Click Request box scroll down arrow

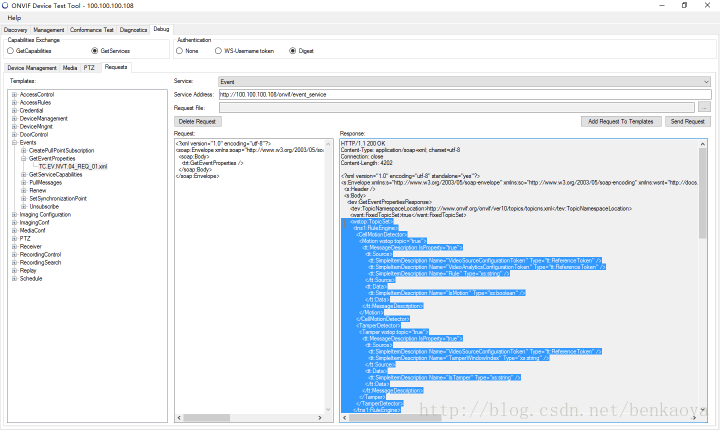pyautogui.click(x=328, y=409)
